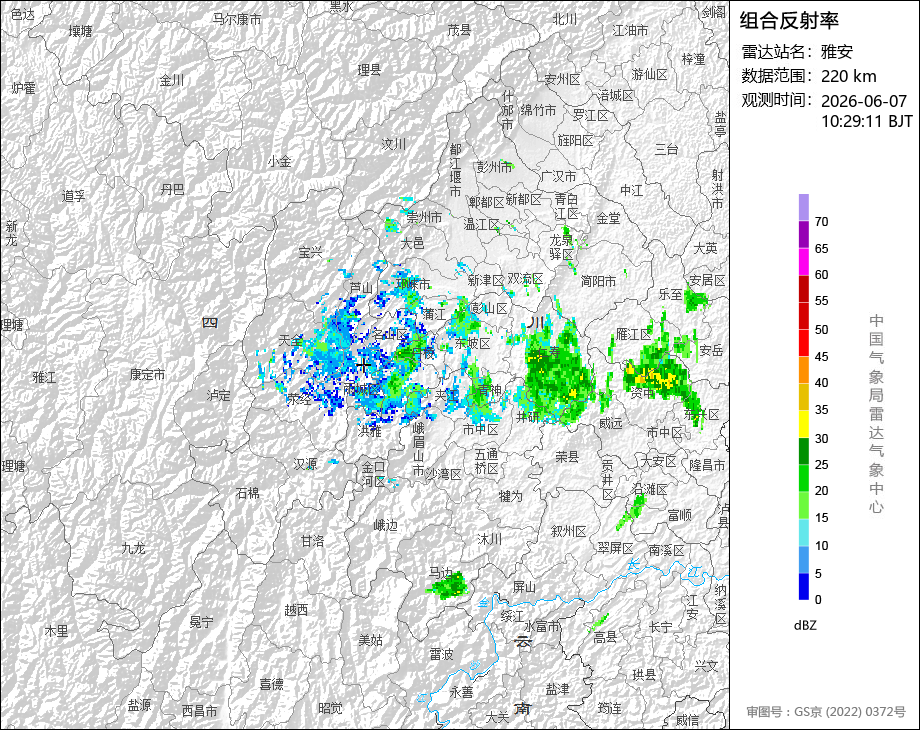Click the legend value label 70
This screenshot has height=730, width=920.
pos(821,222)
